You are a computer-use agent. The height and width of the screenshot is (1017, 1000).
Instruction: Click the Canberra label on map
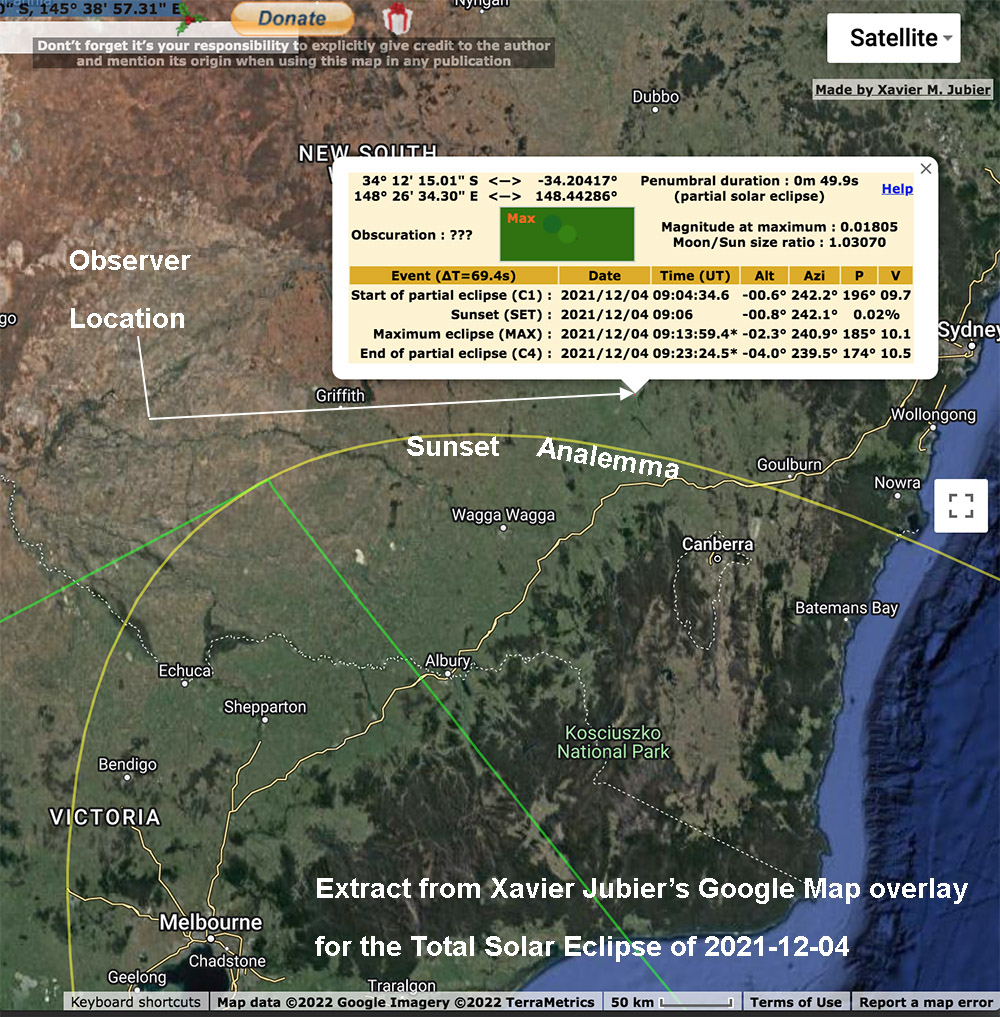(x=717, y=545)
